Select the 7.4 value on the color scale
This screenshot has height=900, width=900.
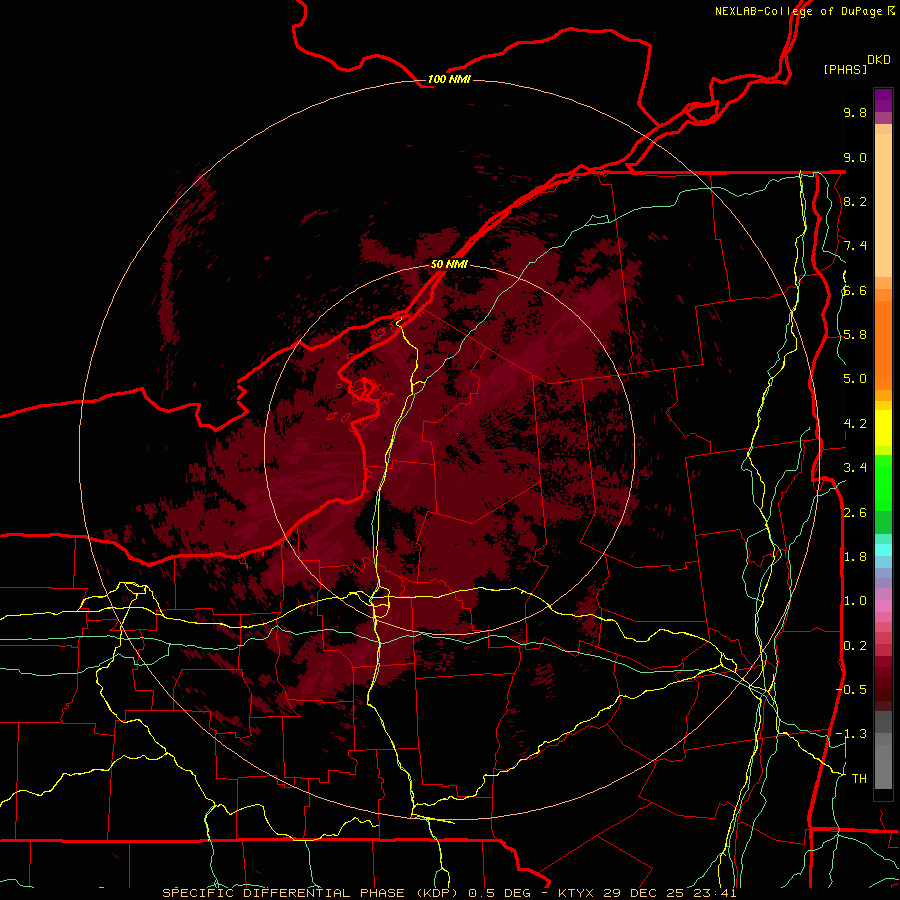tap(855, 246)
